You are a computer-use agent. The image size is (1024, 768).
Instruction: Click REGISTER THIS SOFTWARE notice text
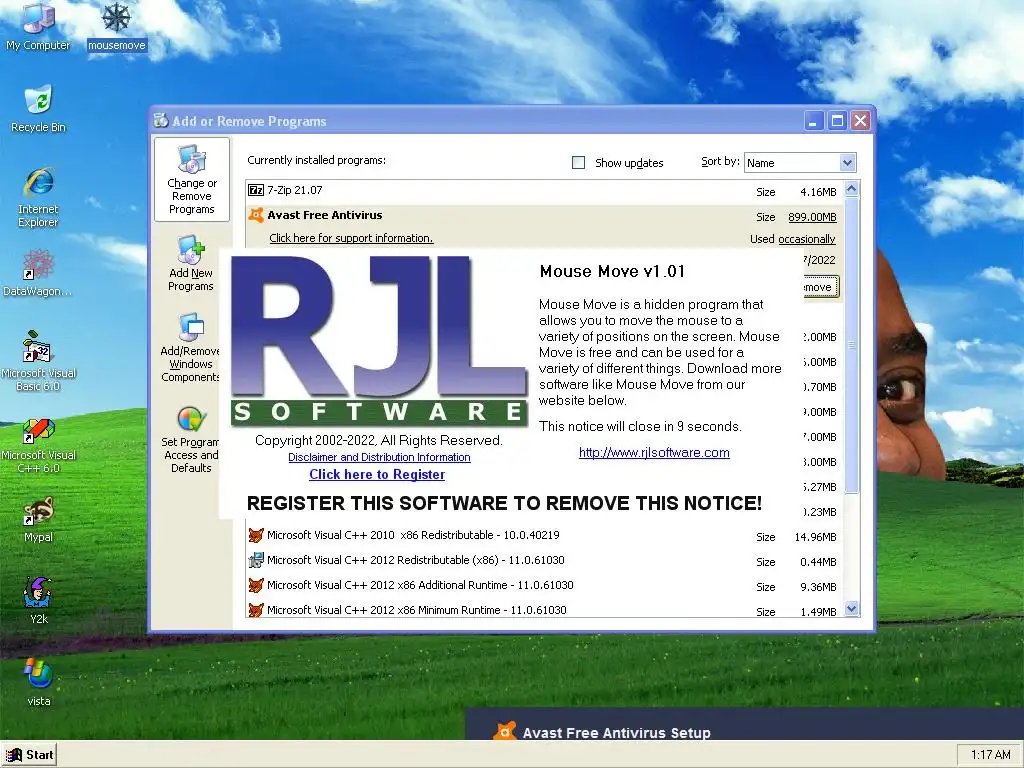[x=504, y=504]
